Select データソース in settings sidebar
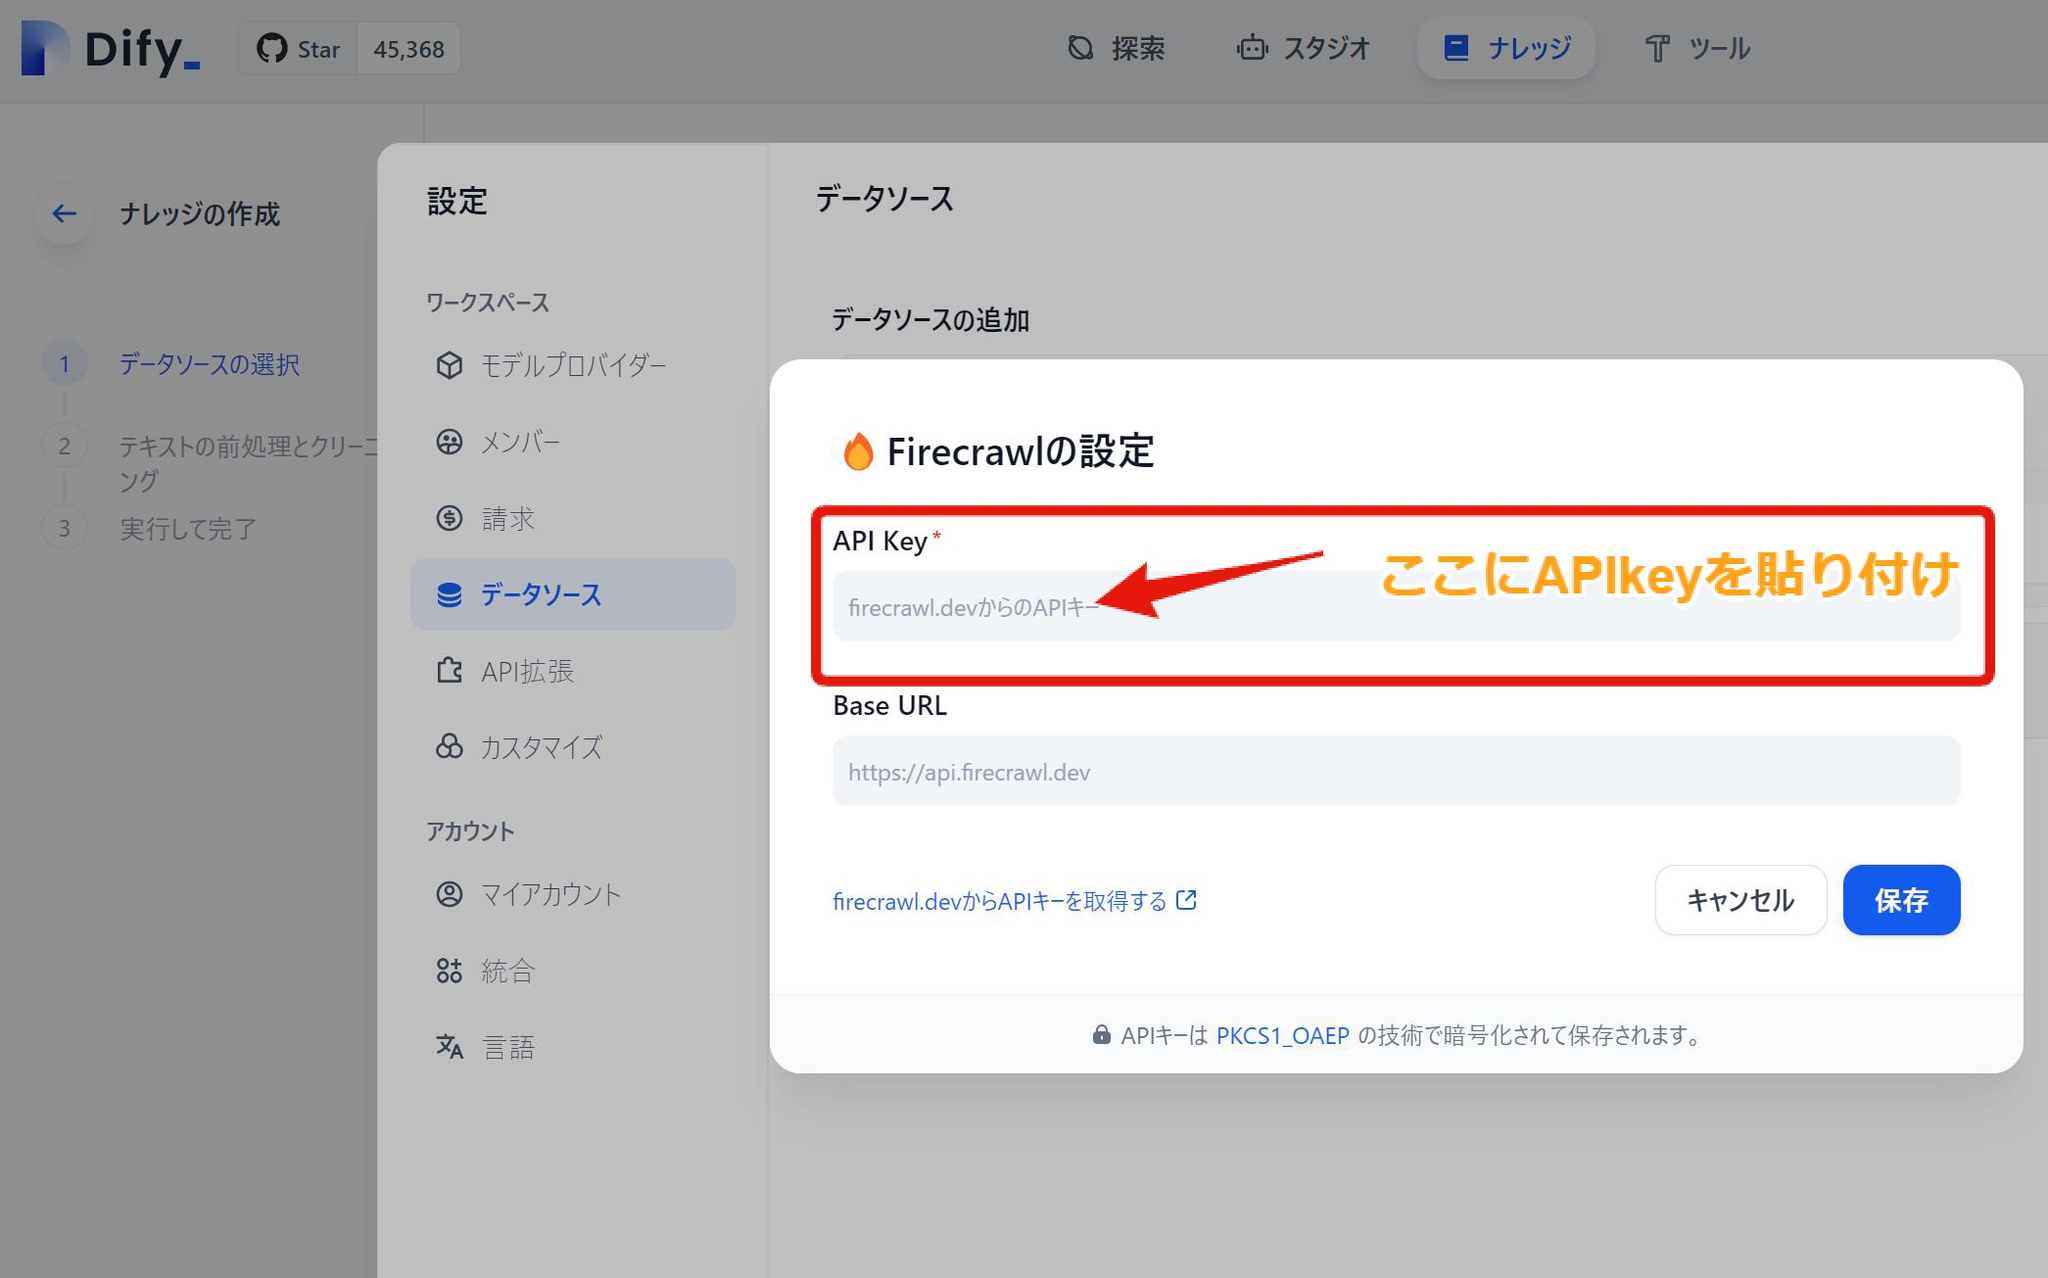This screenshot has width=2048, height=1278. click(572, 594)
